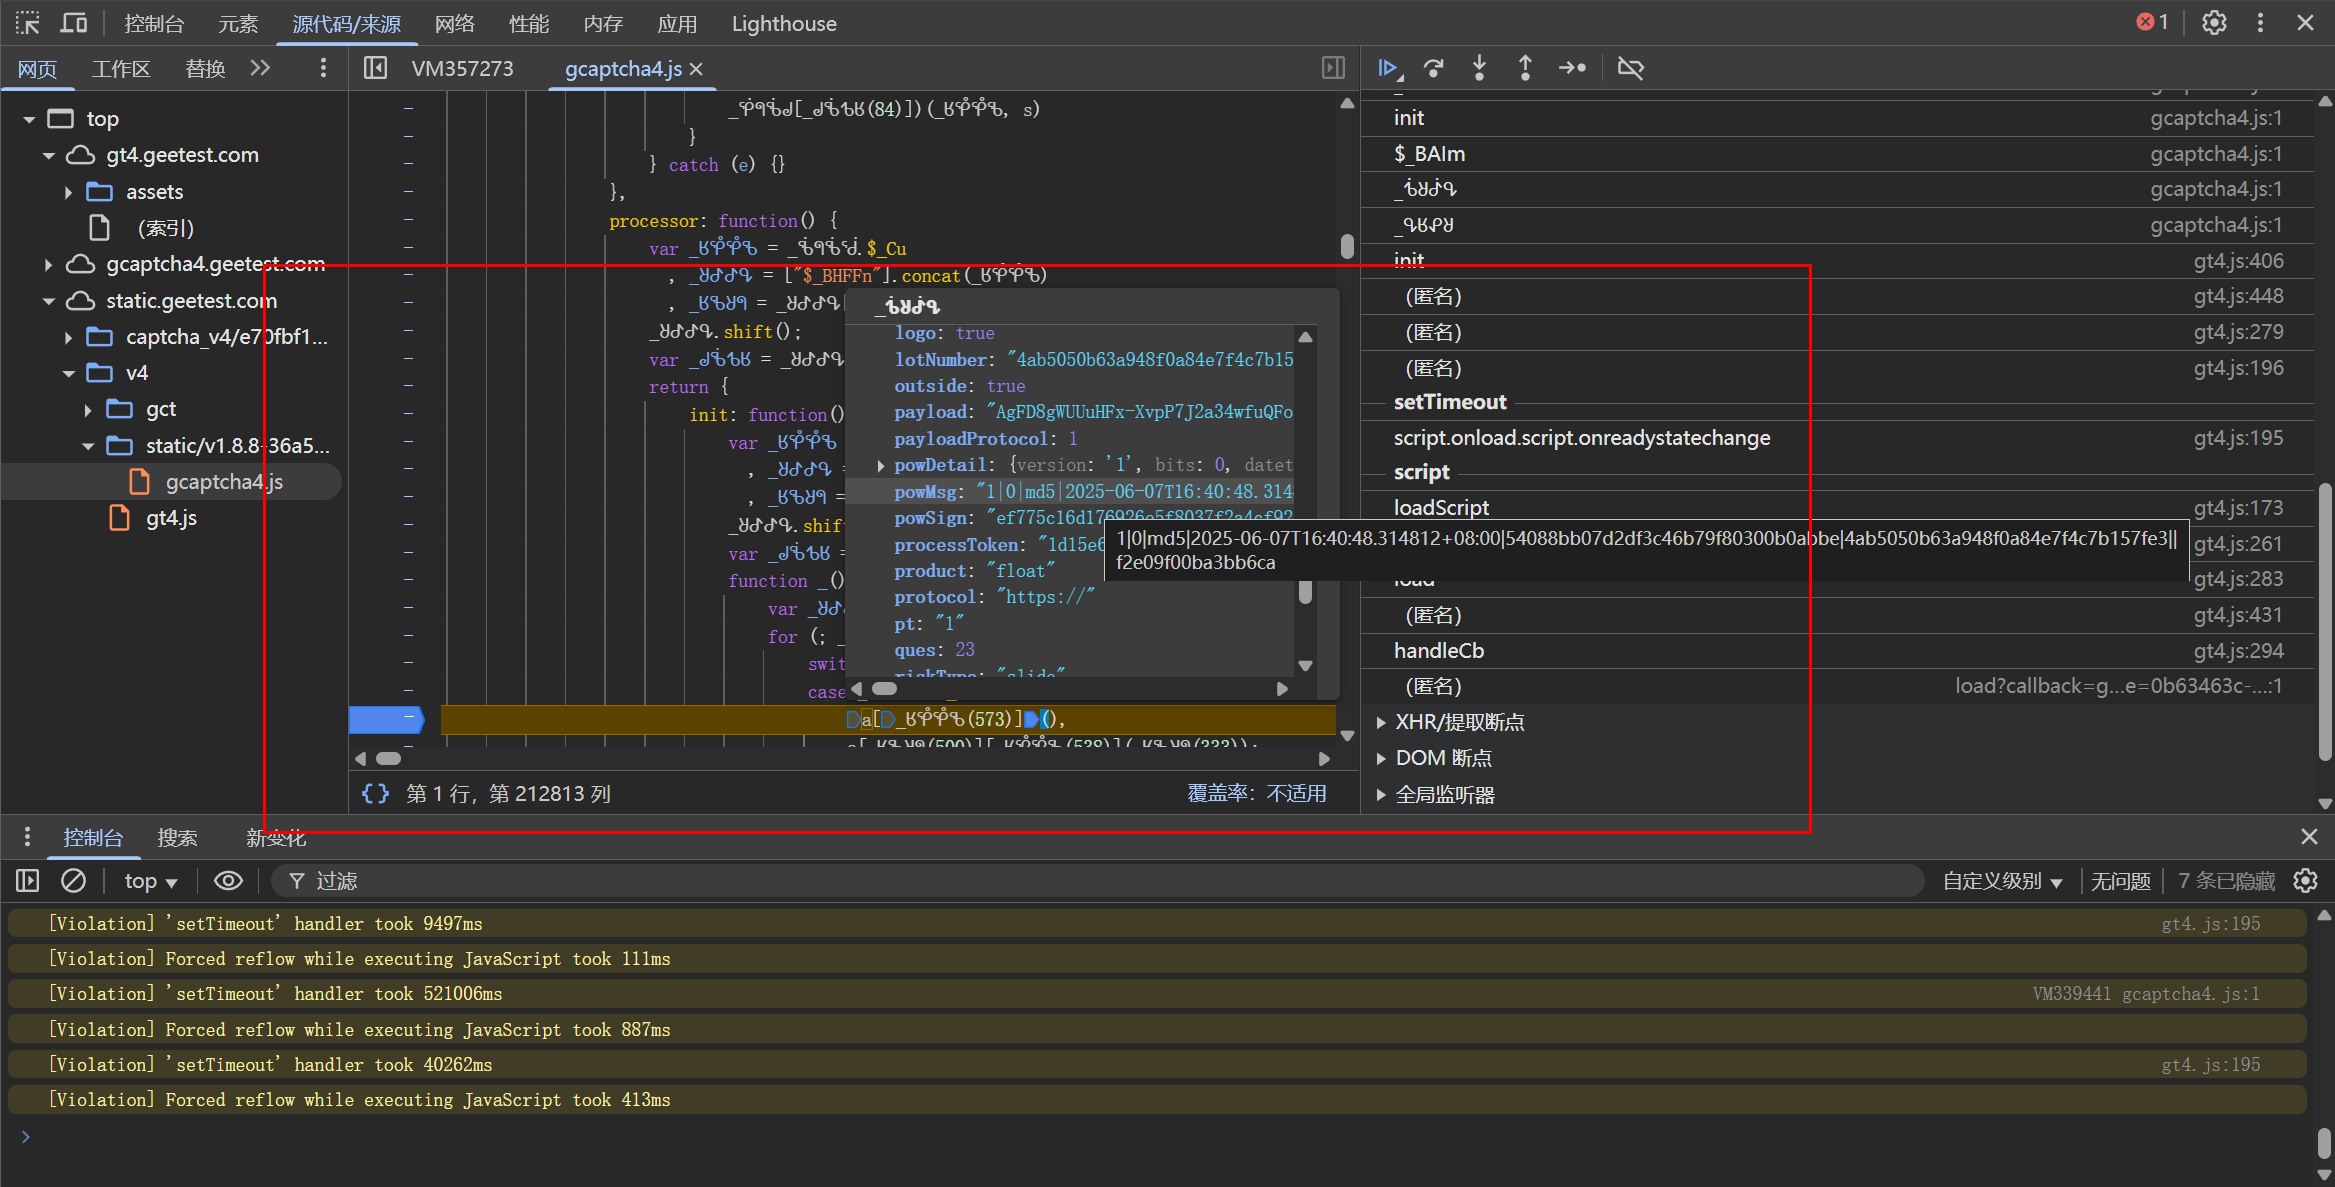This screenshot has height=1187, width=2335.
Task: Open console settings gear
Action: pyautogui.click(x=2305, y=881)
